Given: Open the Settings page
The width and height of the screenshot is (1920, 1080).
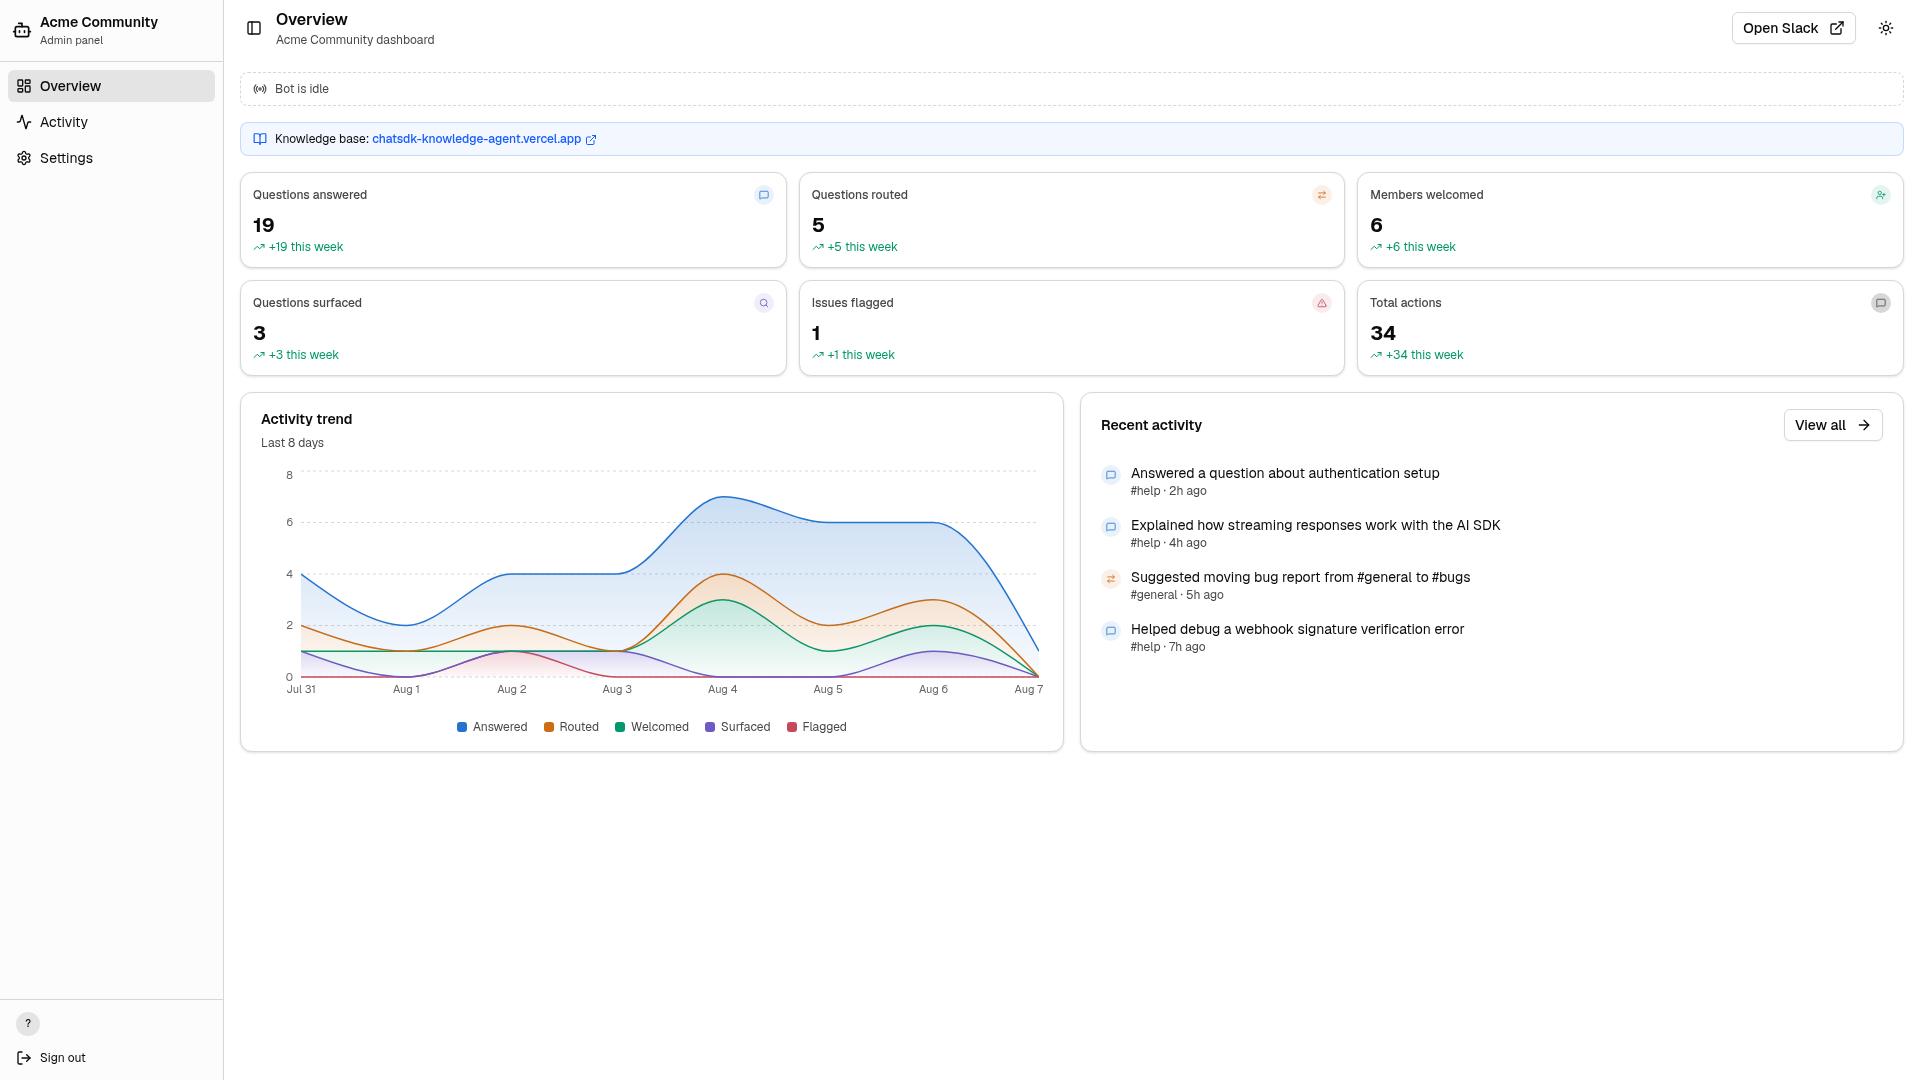Looking at the screenshot, I should pos(111,158).
